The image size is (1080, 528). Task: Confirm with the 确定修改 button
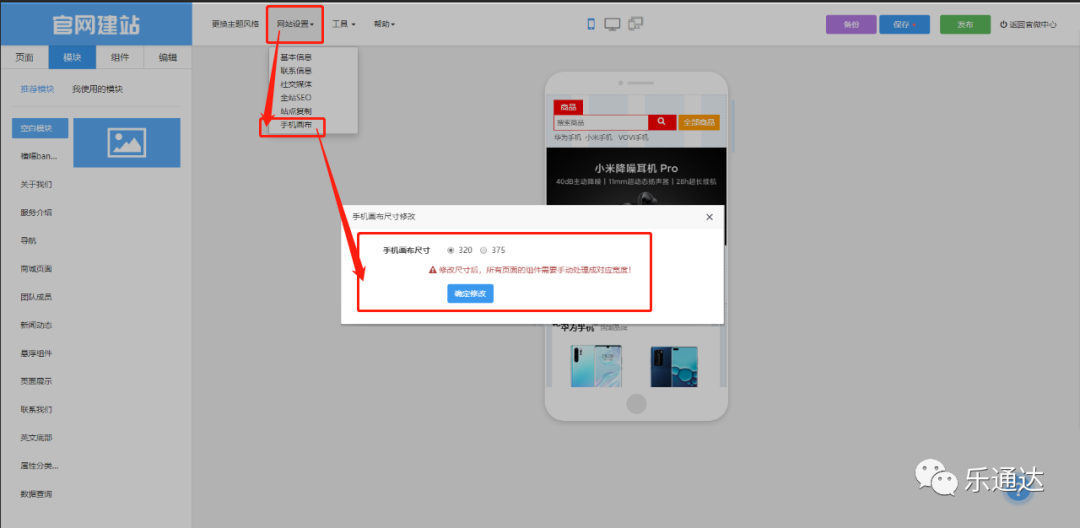[x=470, y=294]
